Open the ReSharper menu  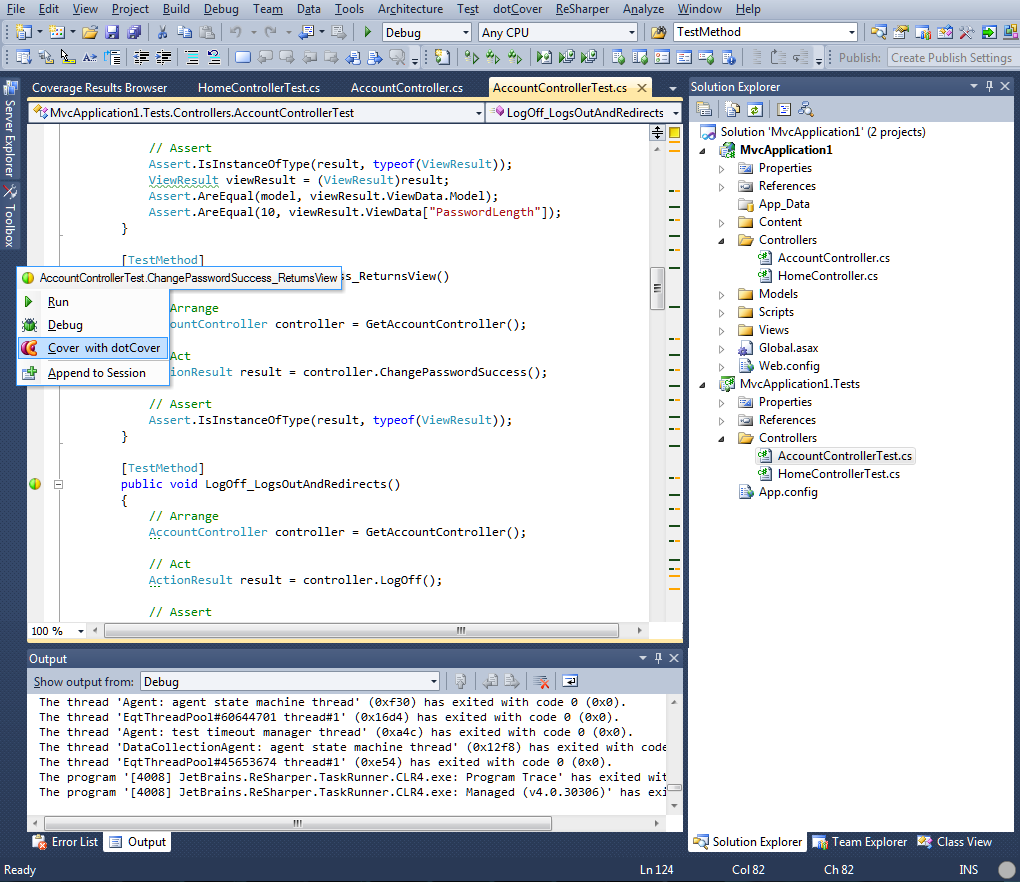pyautogui.click(x=582, y=9)
